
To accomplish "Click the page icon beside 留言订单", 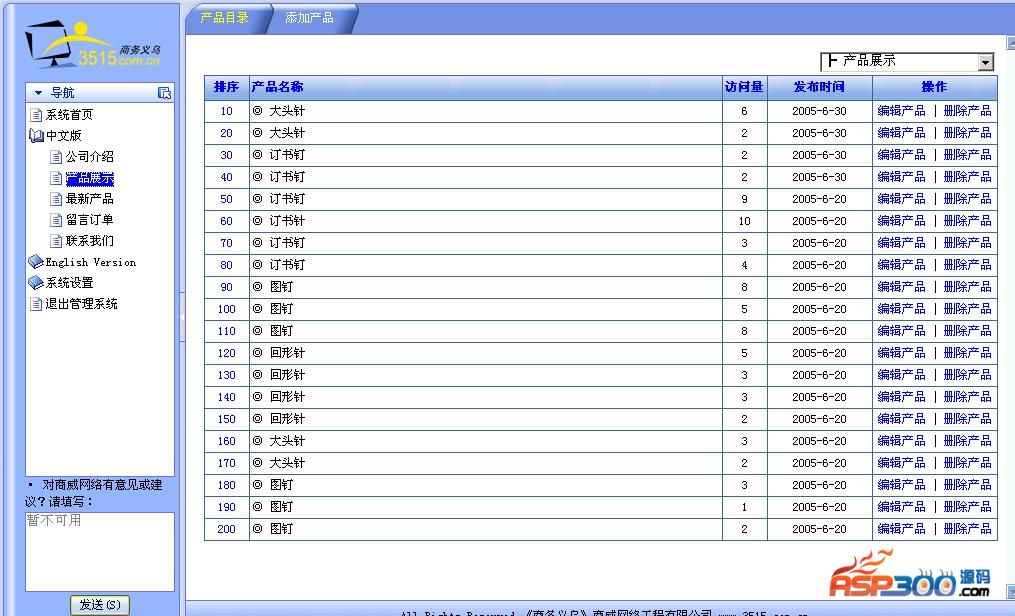I will click(56, 220).
